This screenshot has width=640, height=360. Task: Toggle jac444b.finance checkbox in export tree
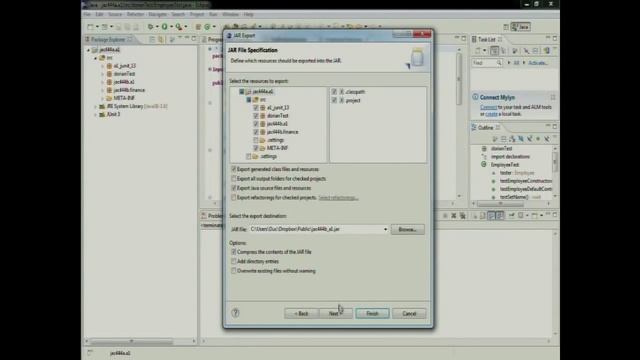click(256, 132)
